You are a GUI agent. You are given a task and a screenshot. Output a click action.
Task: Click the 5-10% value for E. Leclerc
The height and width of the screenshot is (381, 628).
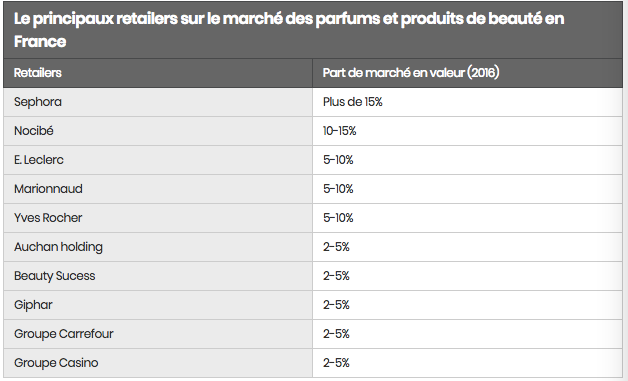338,160
